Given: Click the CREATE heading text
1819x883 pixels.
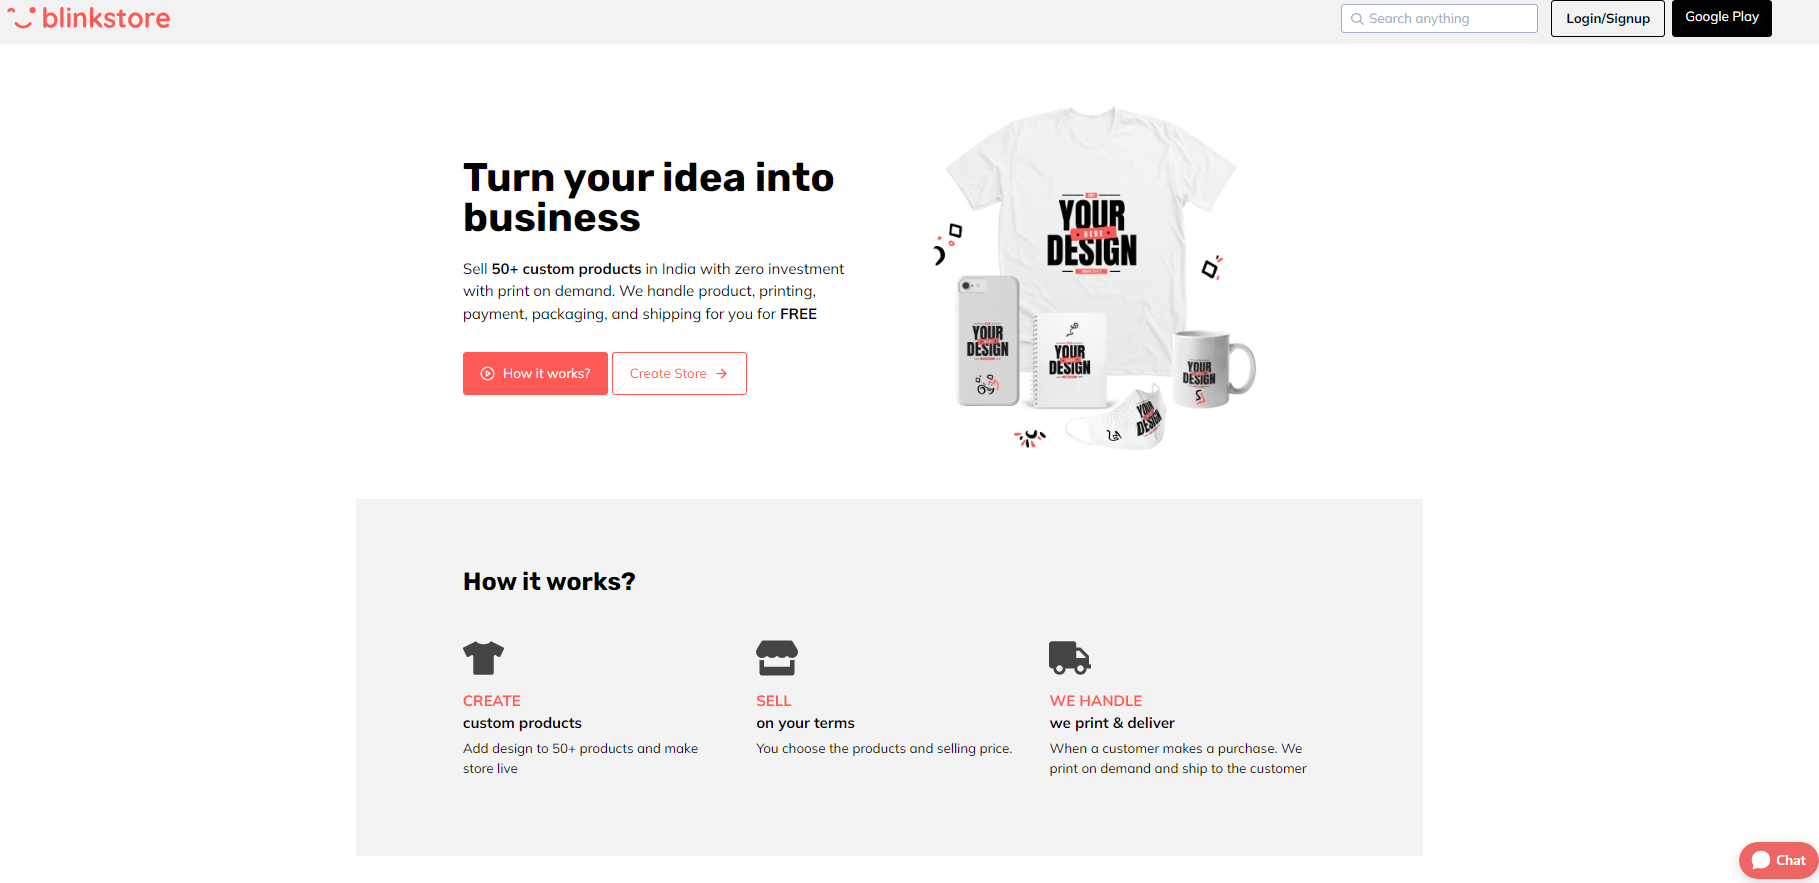Looking at the screenshot, I should coord(492,701).
